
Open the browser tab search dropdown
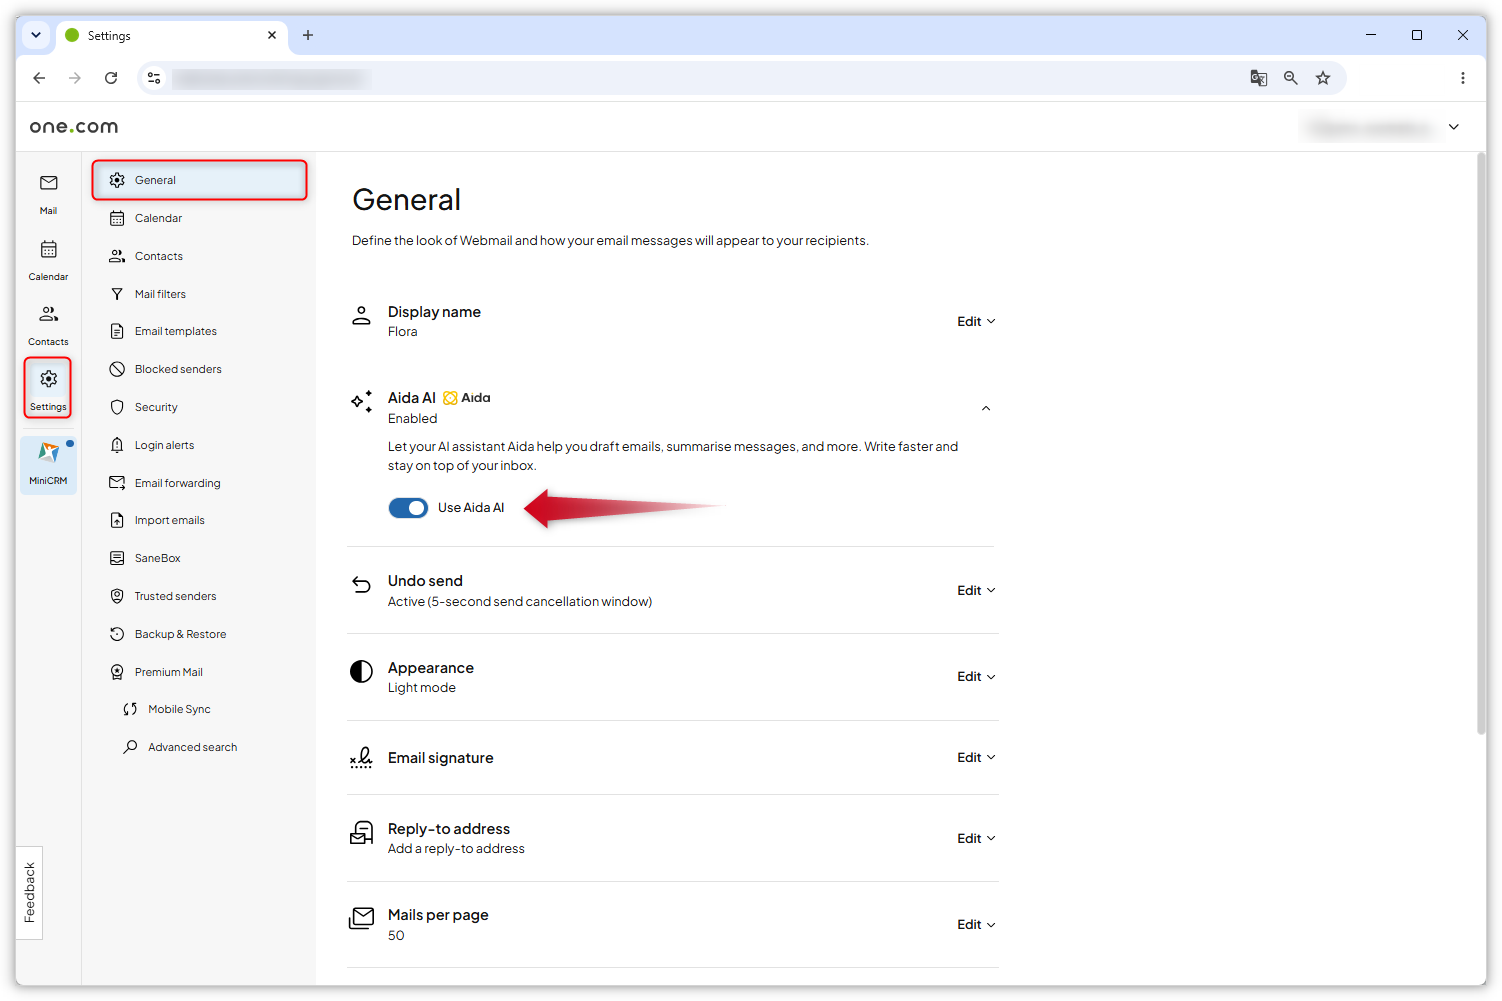(36, 35)
